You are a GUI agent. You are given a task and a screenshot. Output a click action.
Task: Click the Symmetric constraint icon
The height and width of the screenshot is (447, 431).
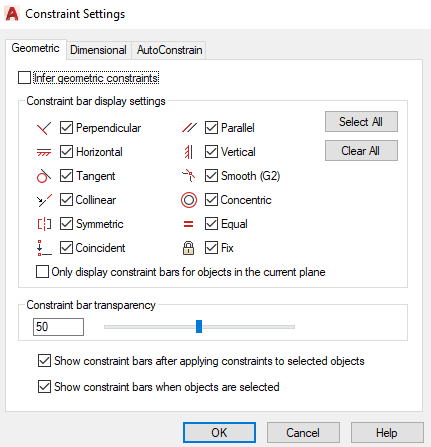coord(44,224)
